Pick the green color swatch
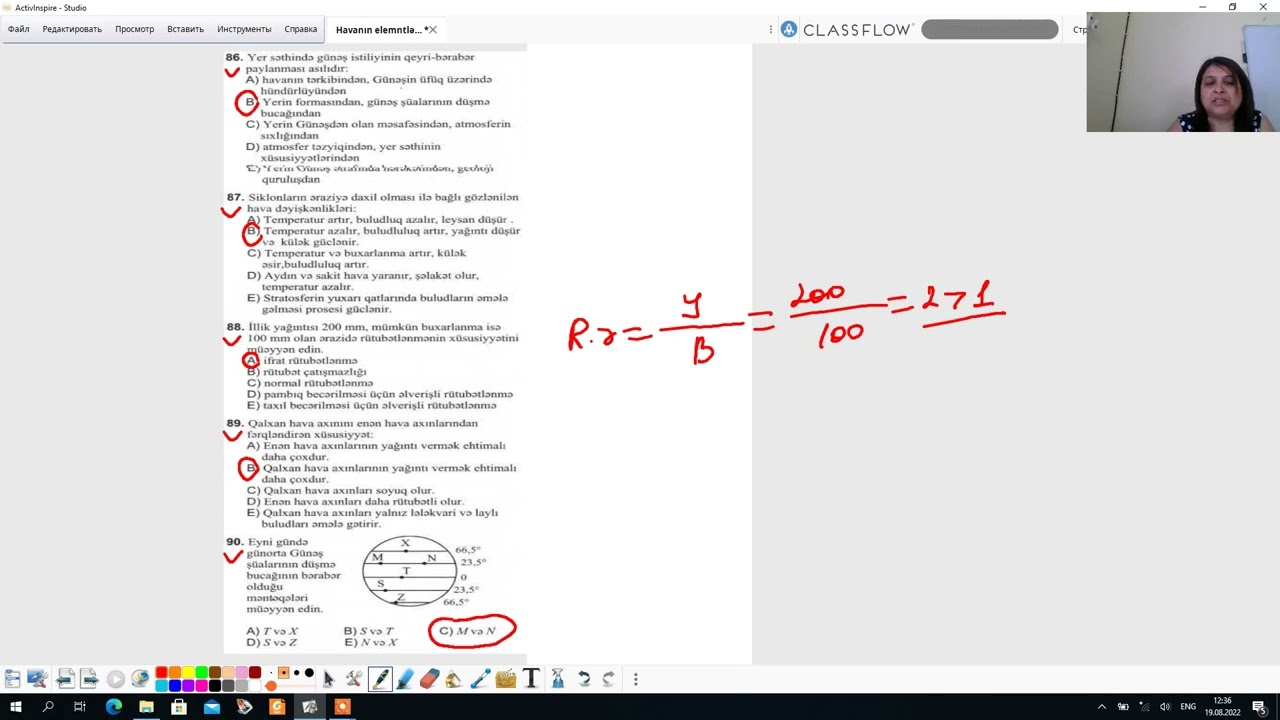 pyautogui.click(x=201, y=673)
